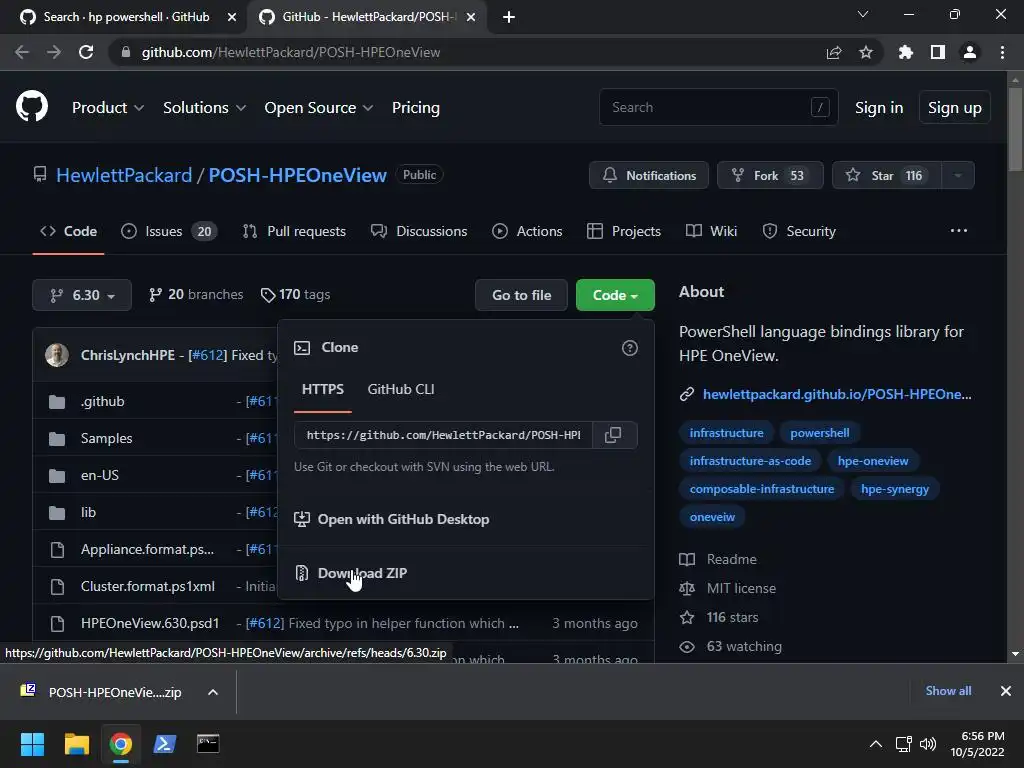Screen dimensions: 1024x768
Task: Bookmark this page with star icon
Action: 866,52
